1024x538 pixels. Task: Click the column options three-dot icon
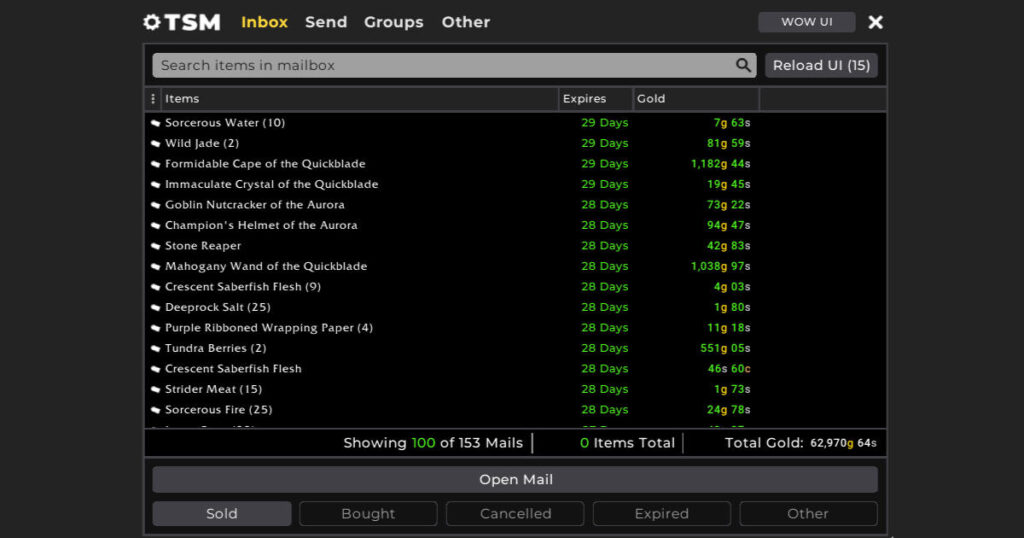coord(153,99)
